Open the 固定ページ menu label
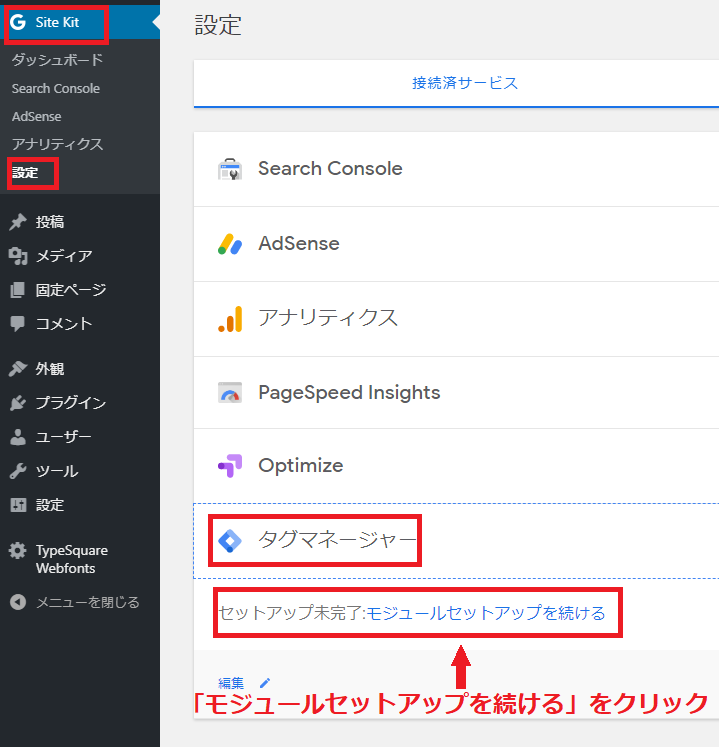This screenshot has width=719, height=747. tap(71, 290)
